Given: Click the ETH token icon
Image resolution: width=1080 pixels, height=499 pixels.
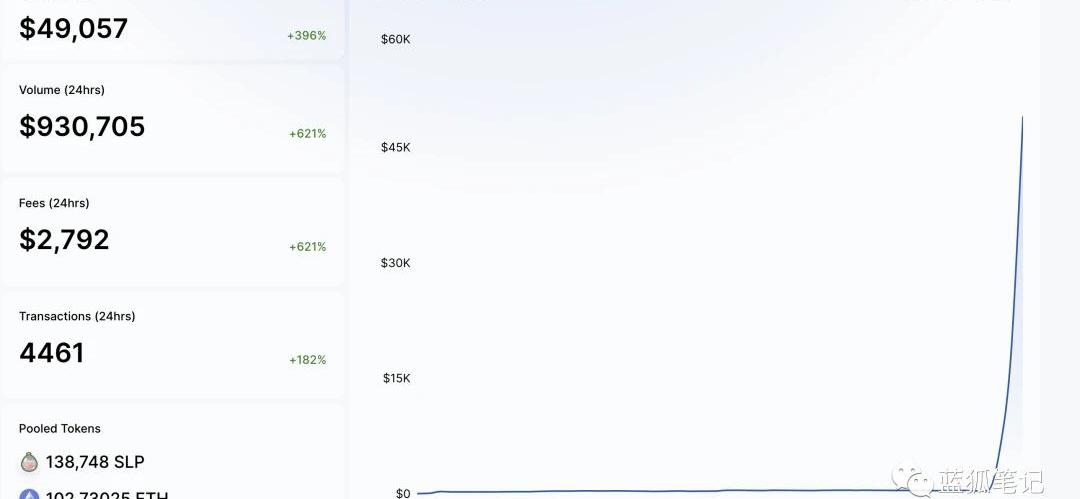Looking at the screenshot, I should click(29, 493).
